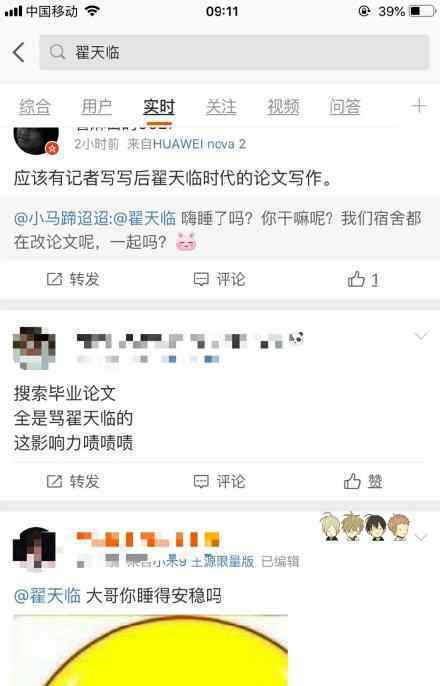Select the 视频 tab
Image resolution: width=440 pixels, height=686 pixels.
[x=283, y=106]
